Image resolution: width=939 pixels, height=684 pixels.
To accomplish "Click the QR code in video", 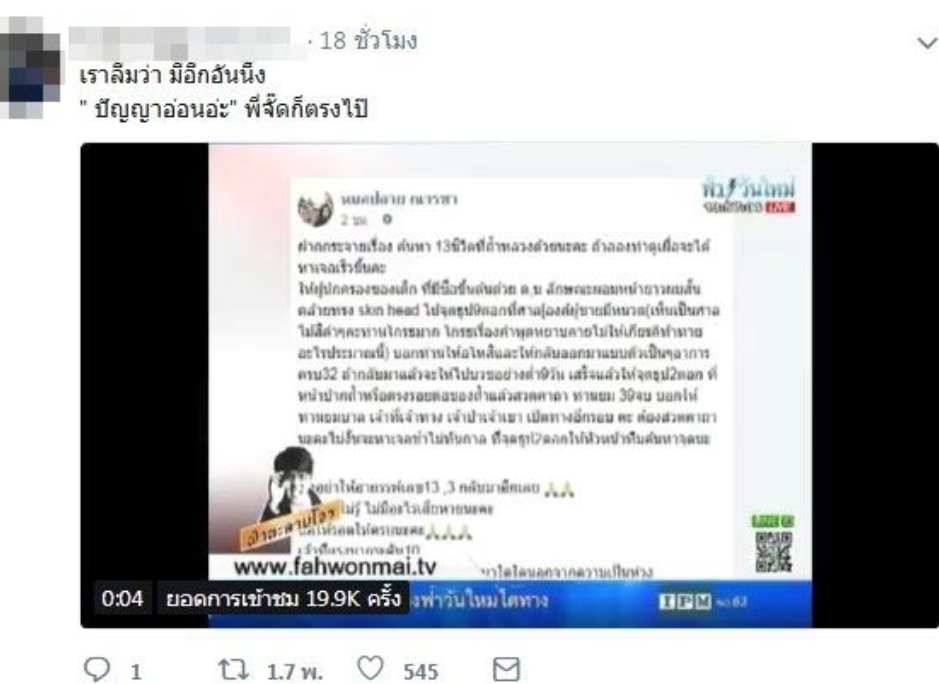I will 773,551.
